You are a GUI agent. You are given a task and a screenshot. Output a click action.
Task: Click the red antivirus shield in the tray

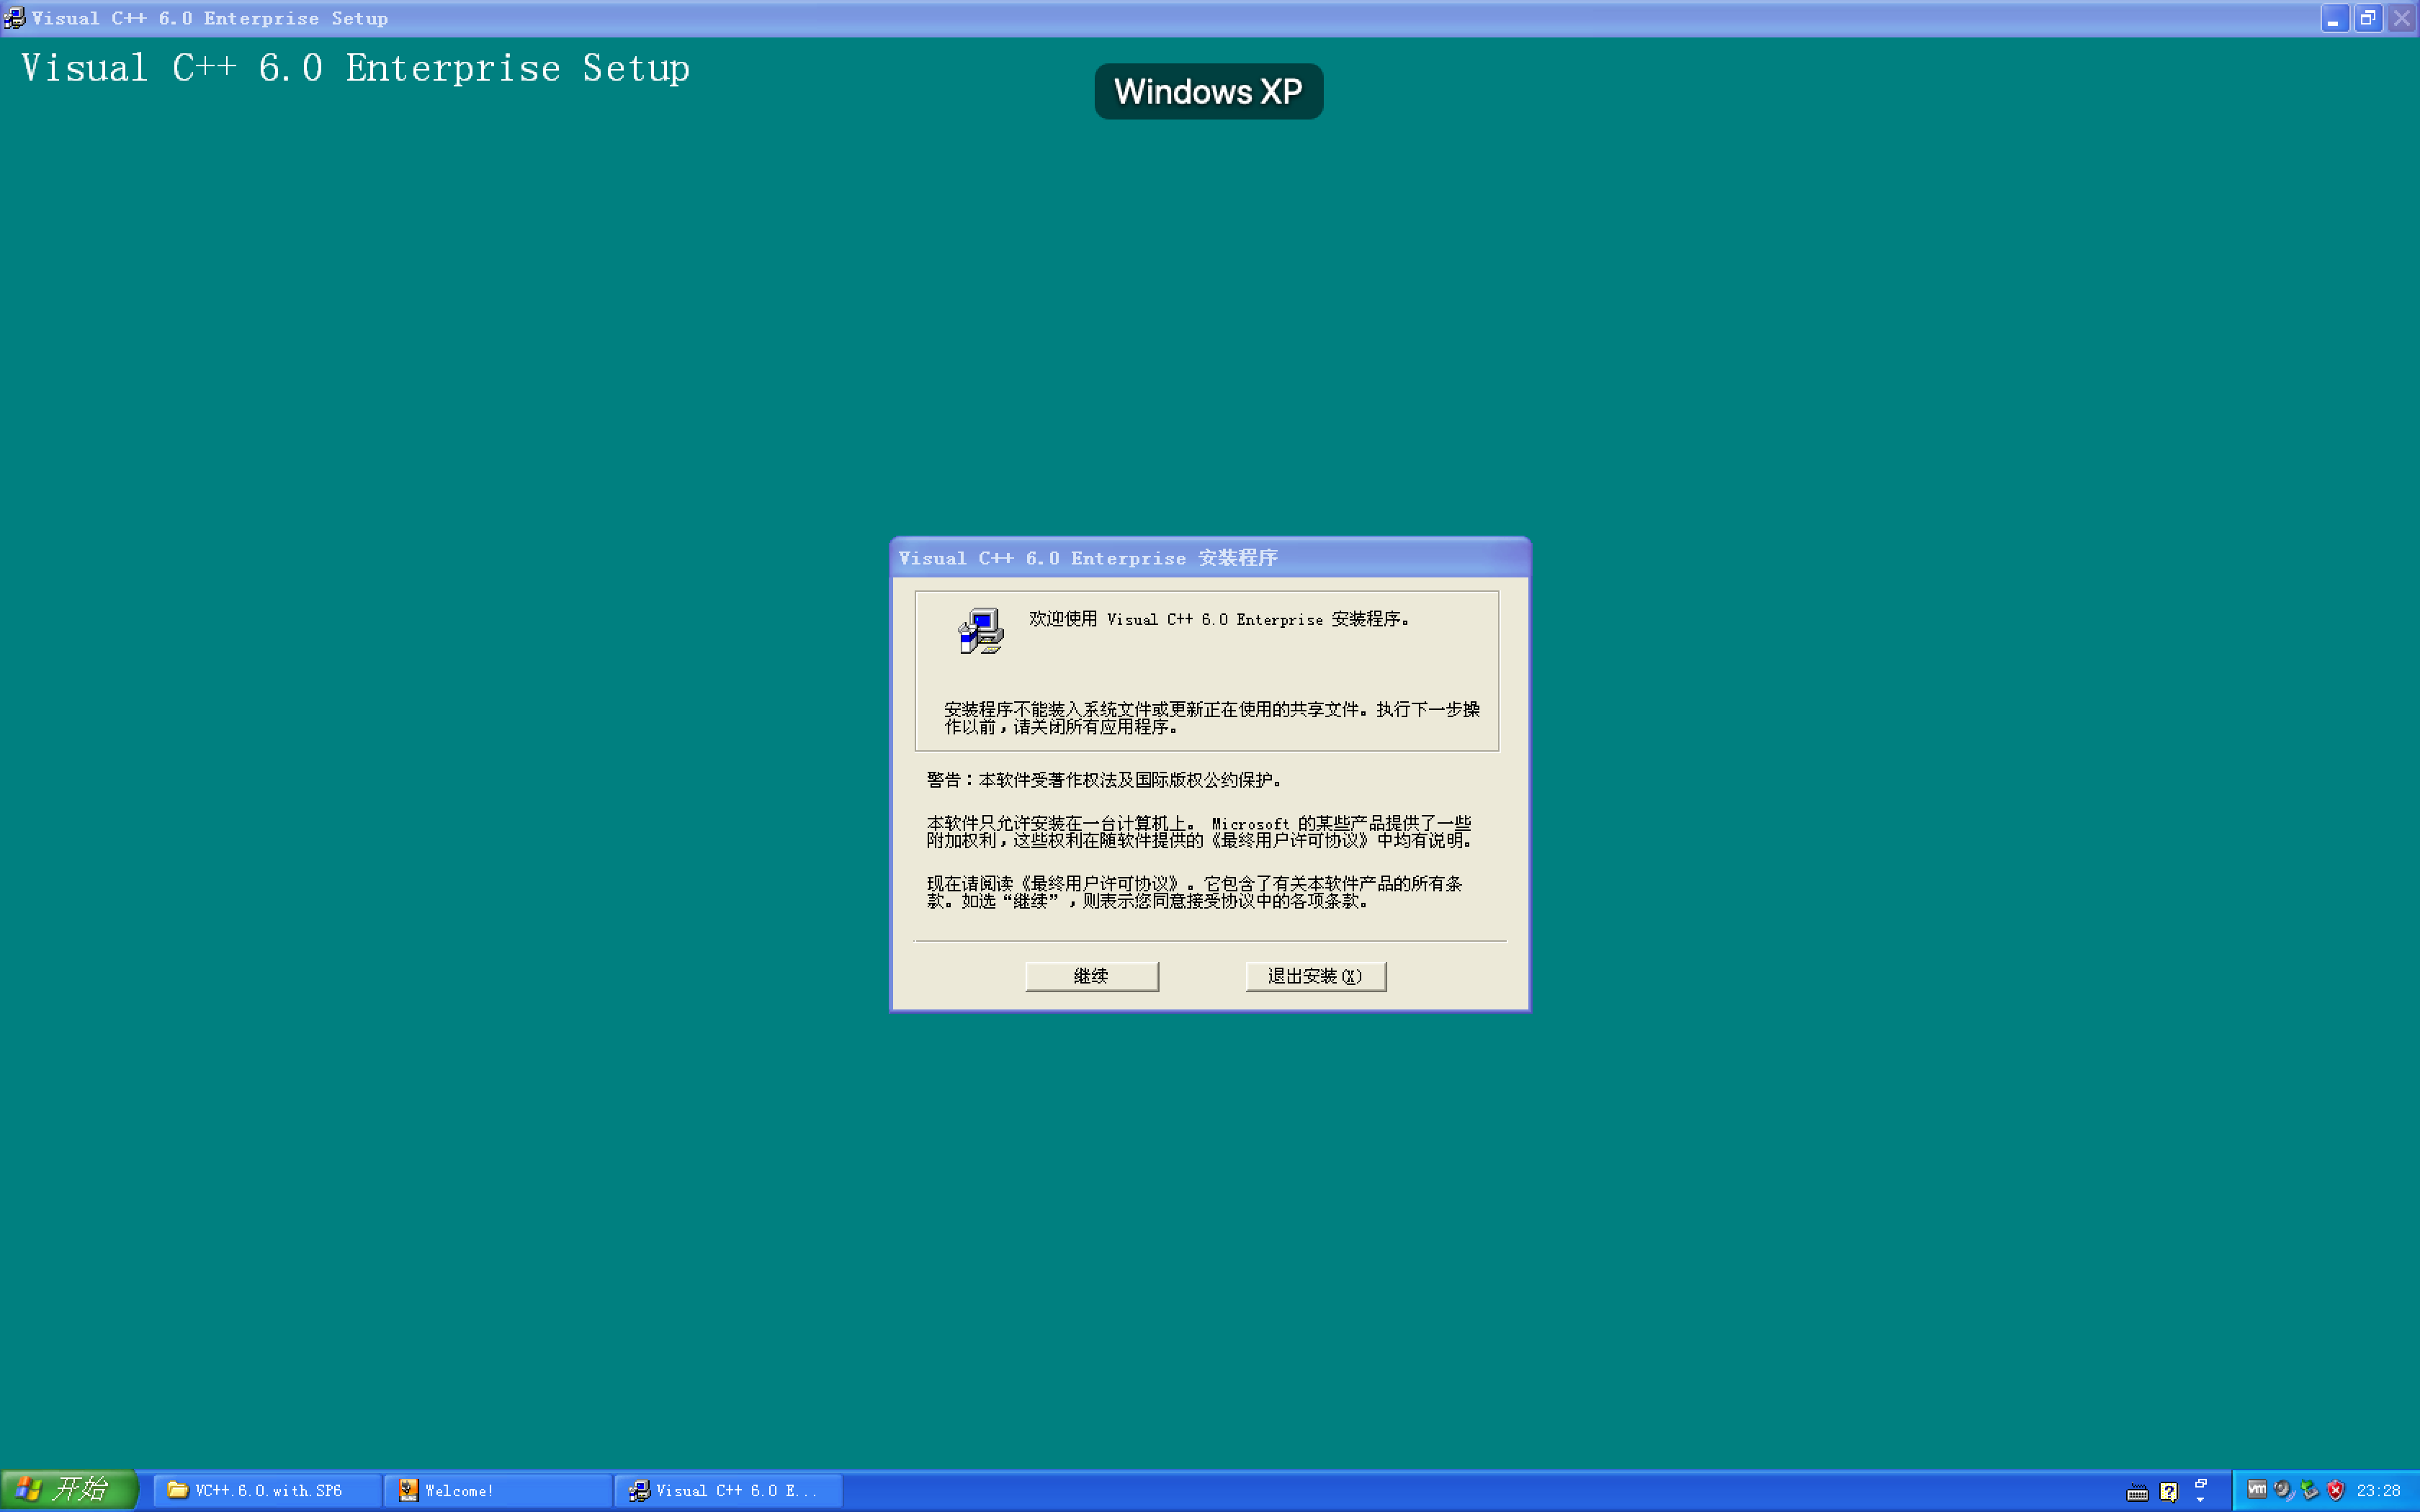click(x=2337, y=1490)
